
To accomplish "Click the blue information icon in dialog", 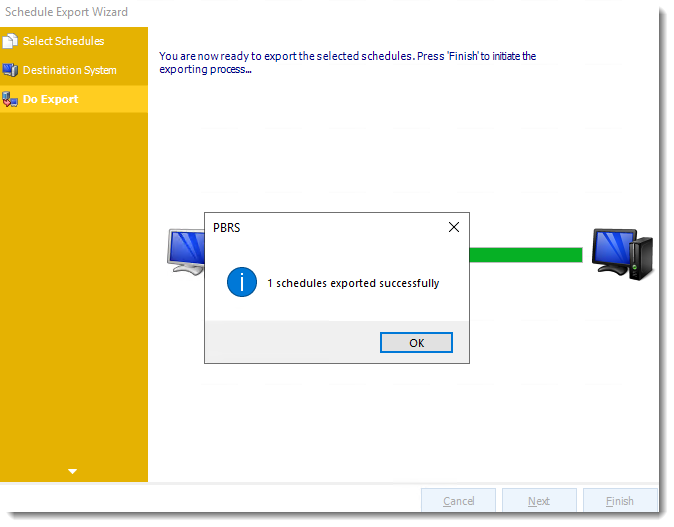I will (242, 282).
